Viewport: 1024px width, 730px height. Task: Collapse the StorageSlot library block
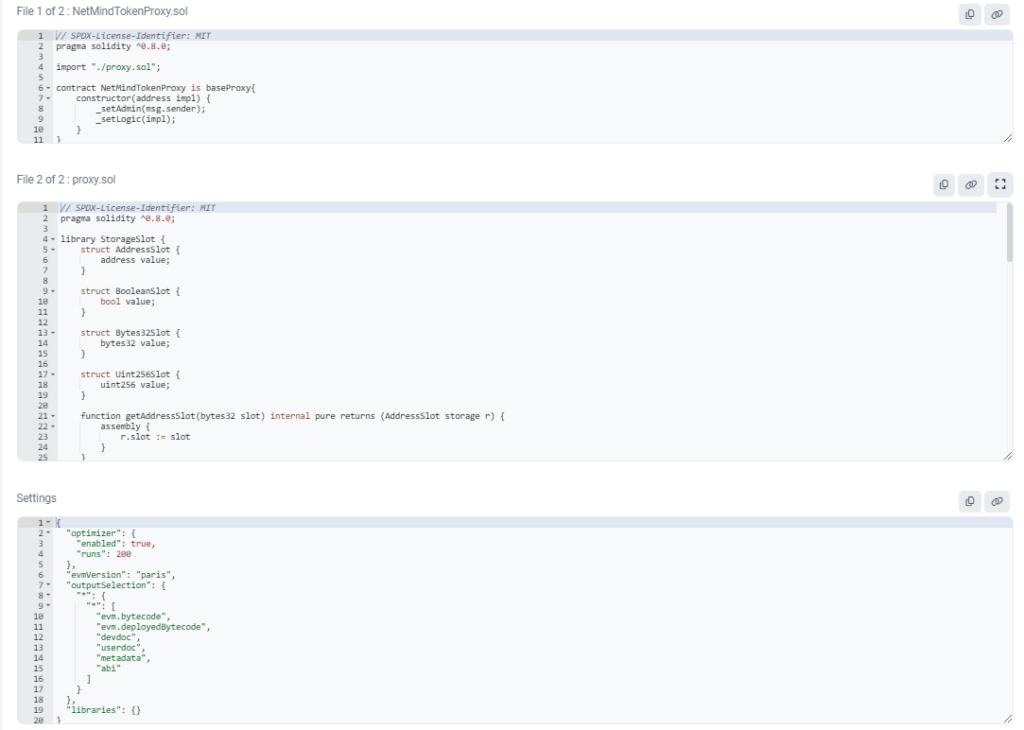tap(52, 239)
